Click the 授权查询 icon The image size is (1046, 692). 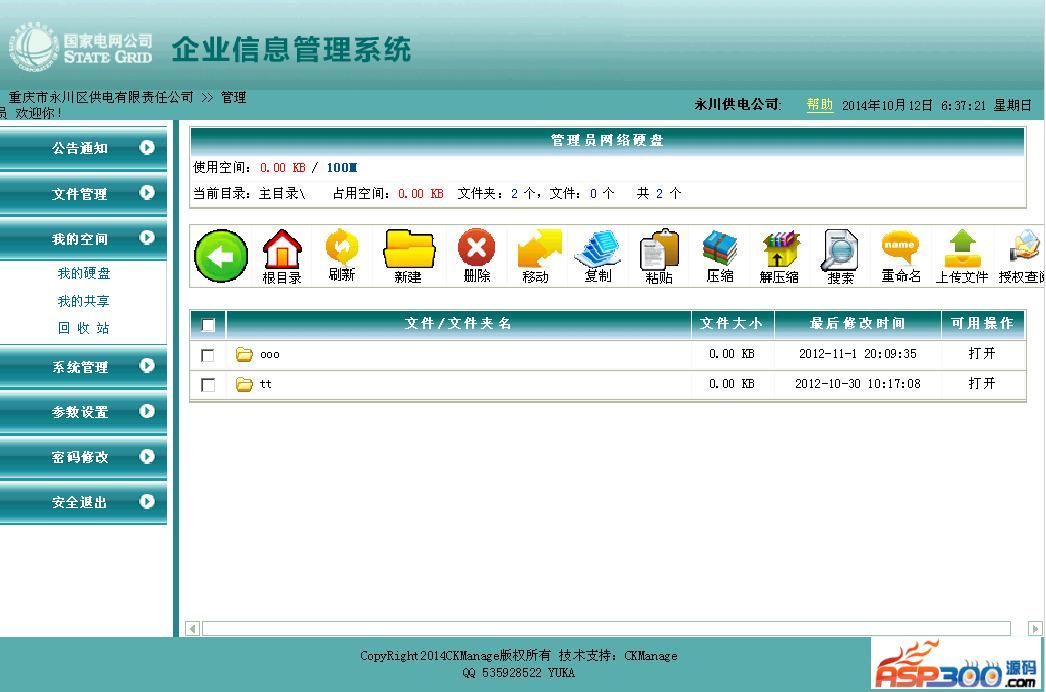pos(1022,257)
